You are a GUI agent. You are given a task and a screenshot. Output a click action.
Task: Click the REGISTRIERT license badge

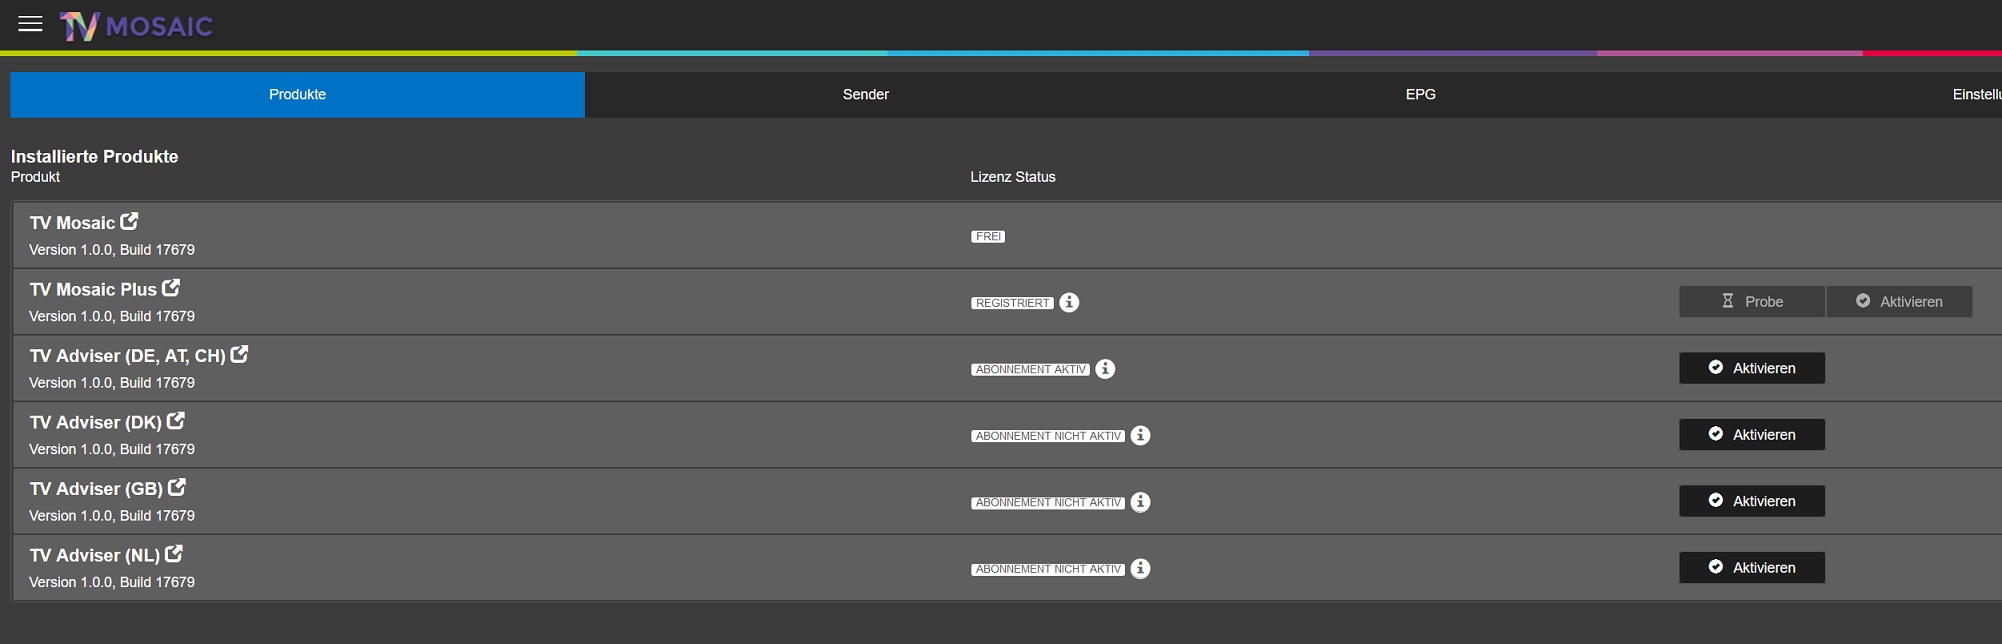pos(1012,303)
